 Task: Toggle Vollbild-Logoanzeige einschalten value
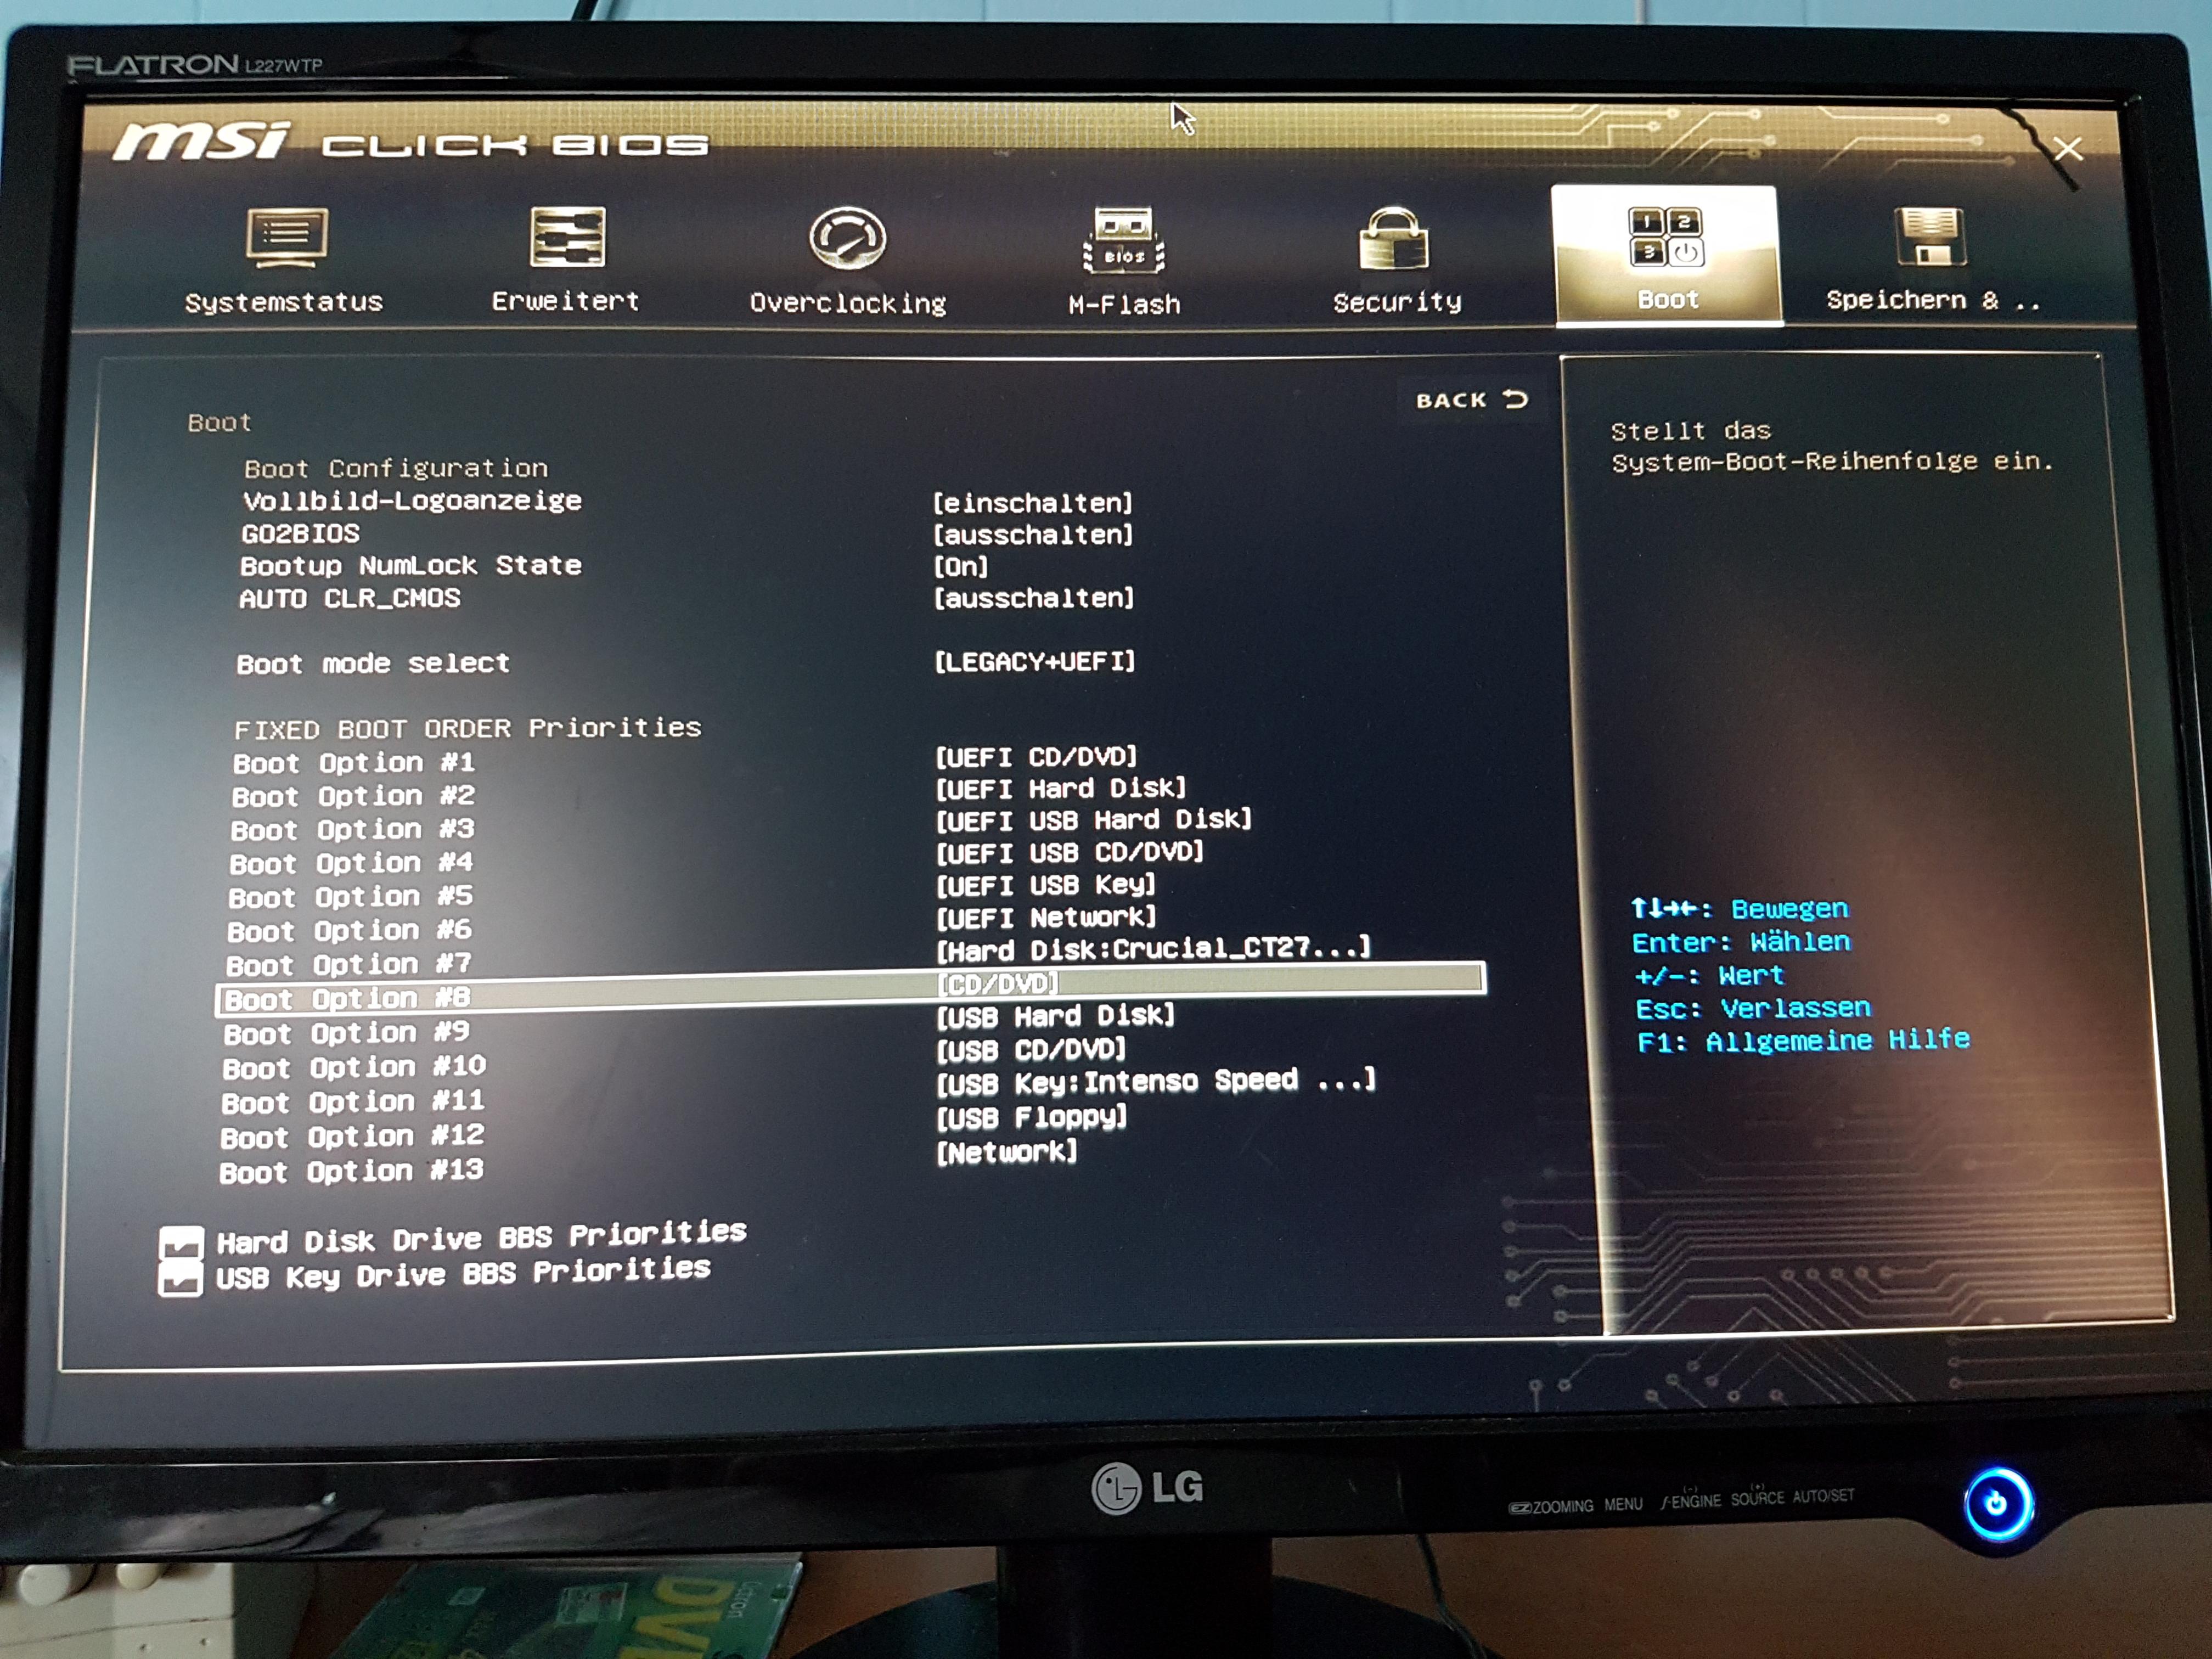click(1032, 502)
